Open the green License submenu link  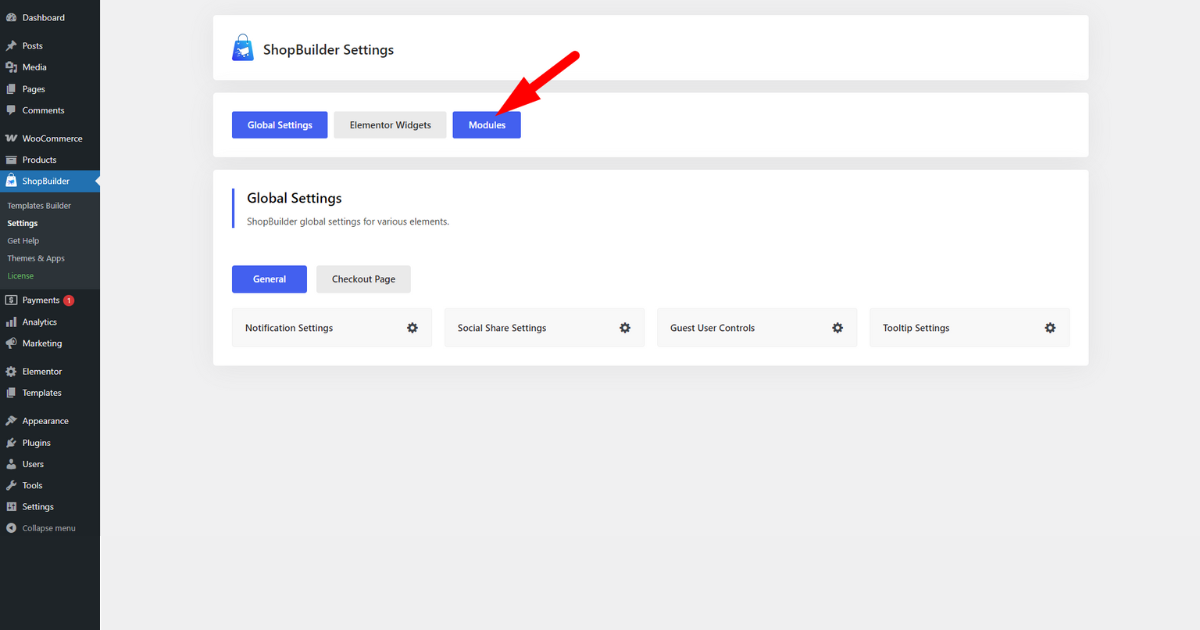[x=20, y=276]
